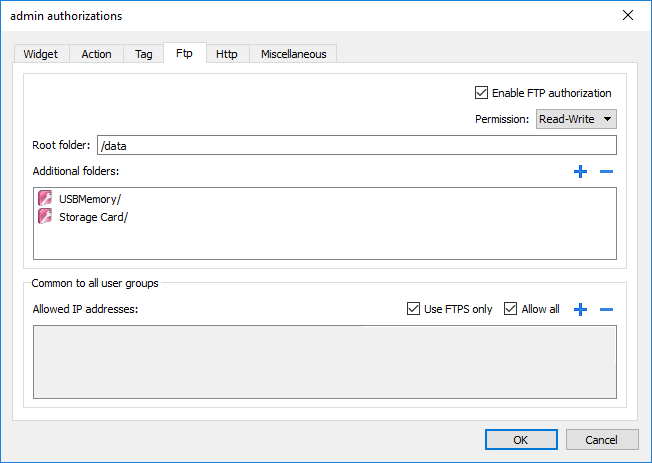Uncheck the Allow all checkbox
Screen dimensions: 652x463
point(511,309)
